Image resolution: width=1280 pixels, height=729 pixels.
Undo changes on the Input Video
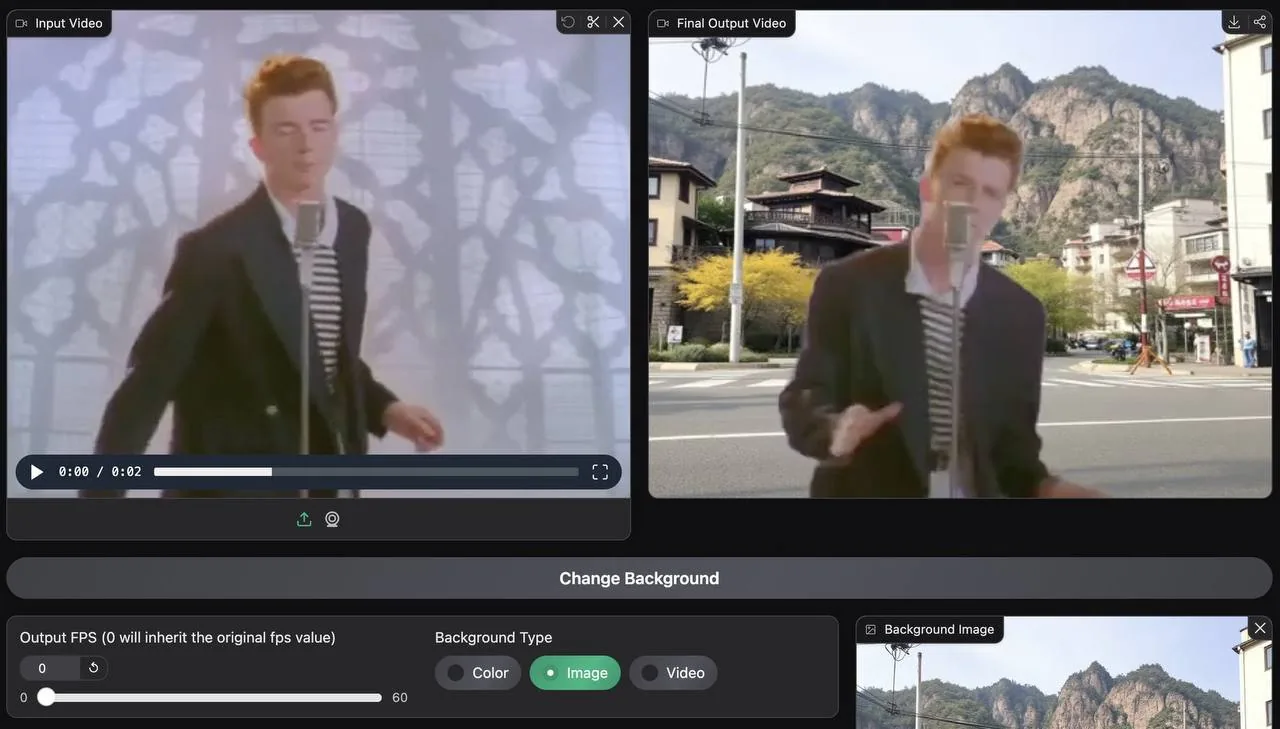coord(568,22)
